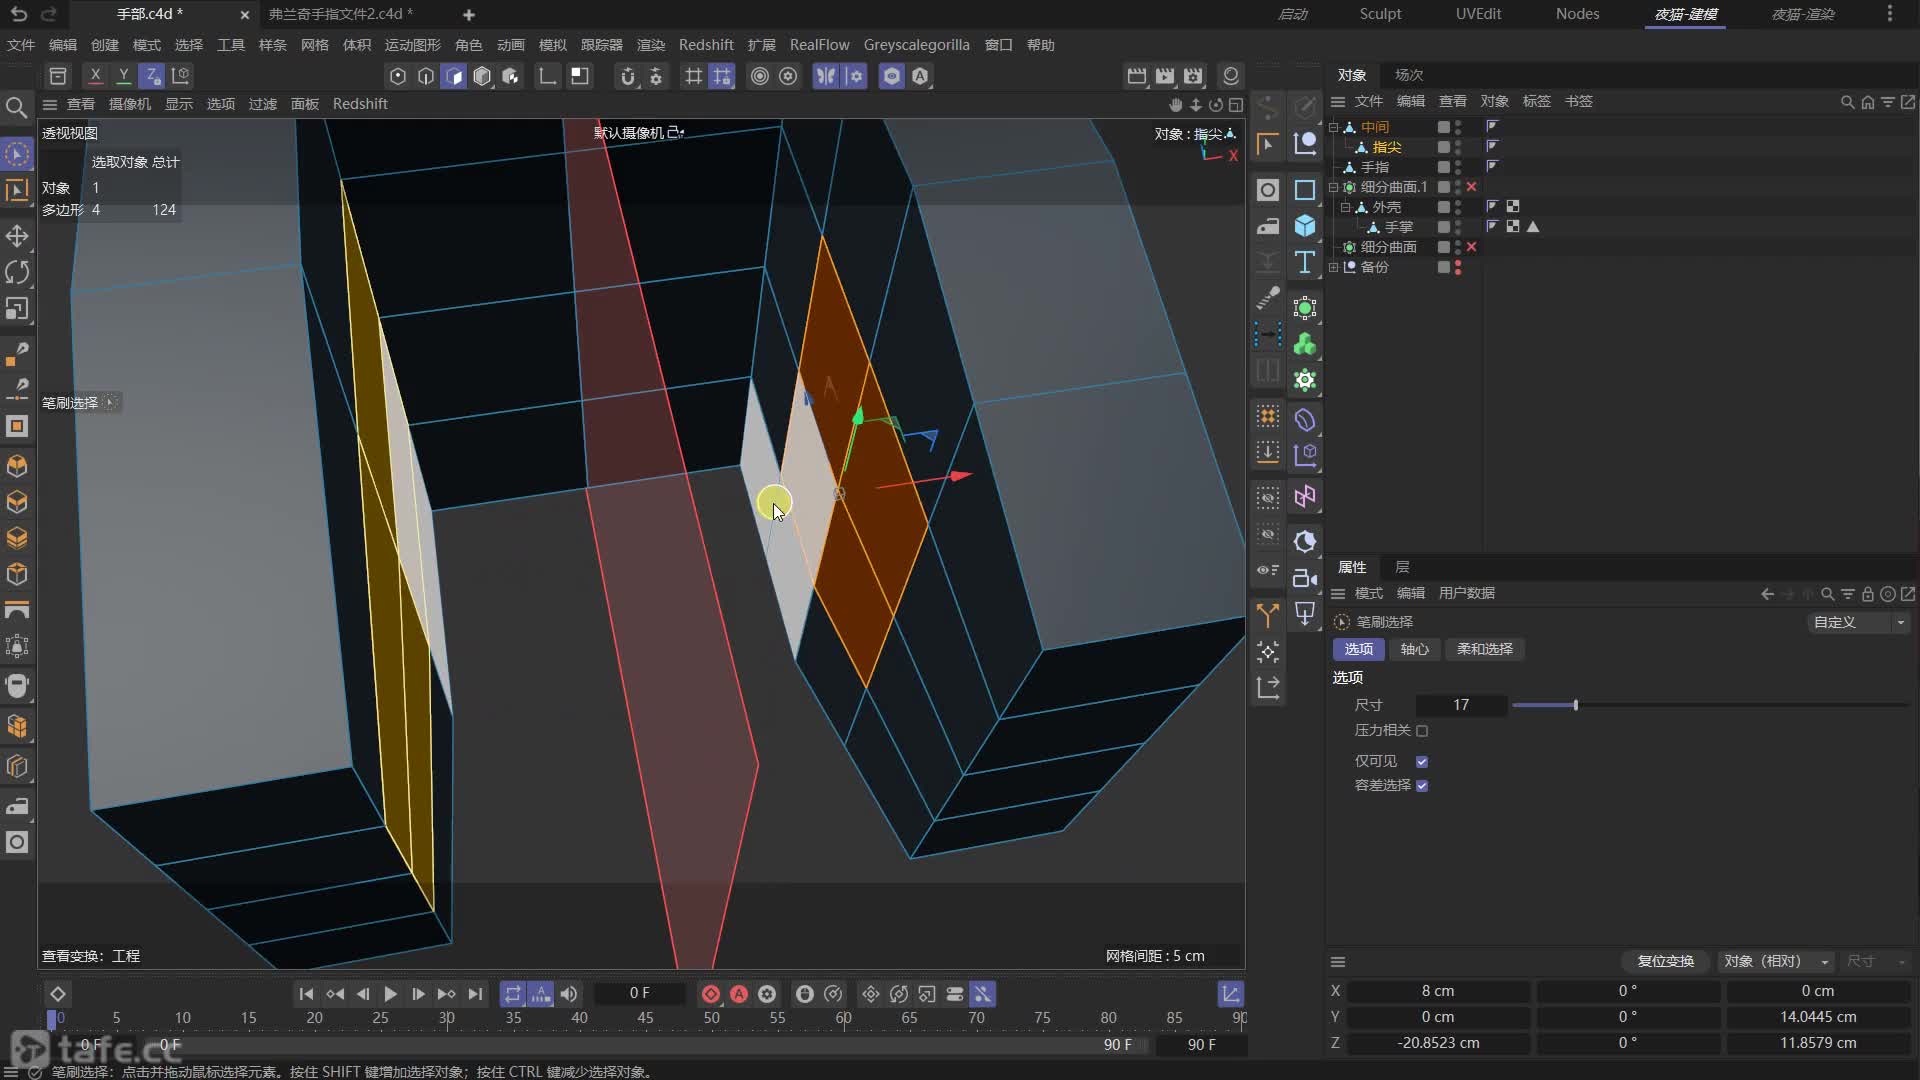
Task: Open the 自定义 preset dropdown
Action: click(x=1858, y=622)
